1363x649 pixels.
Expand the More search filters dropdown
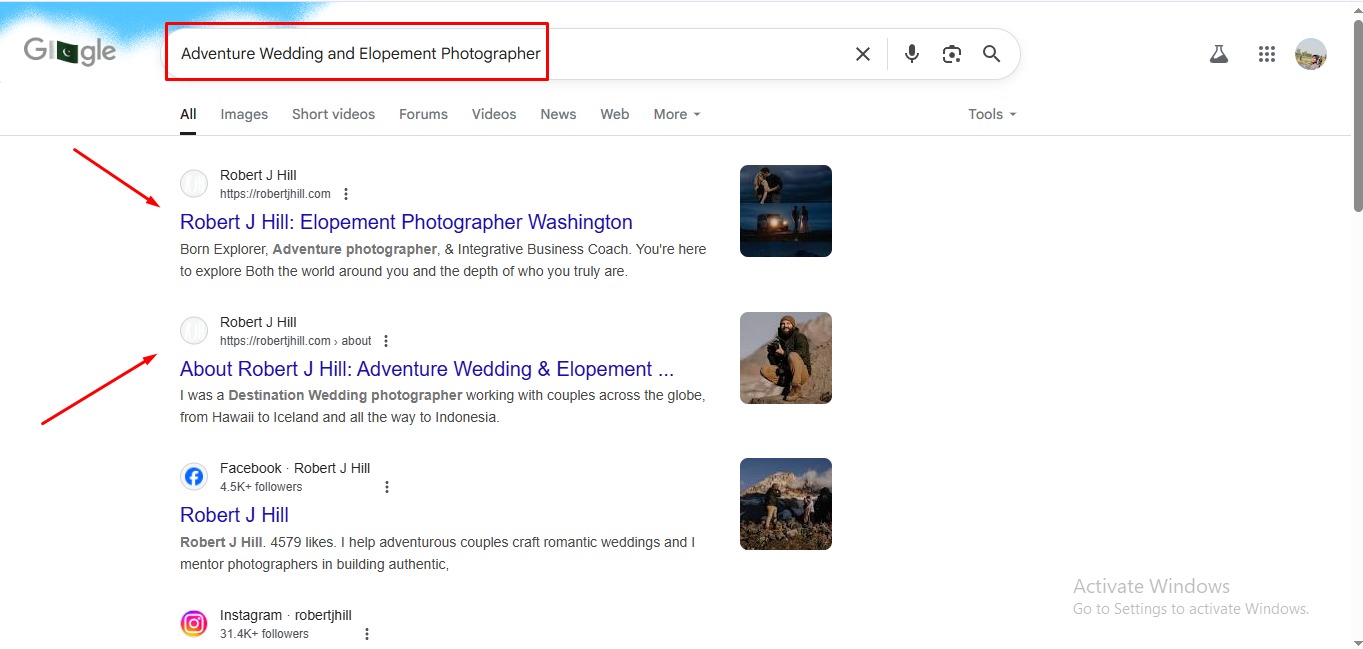[x=676, y=114]
